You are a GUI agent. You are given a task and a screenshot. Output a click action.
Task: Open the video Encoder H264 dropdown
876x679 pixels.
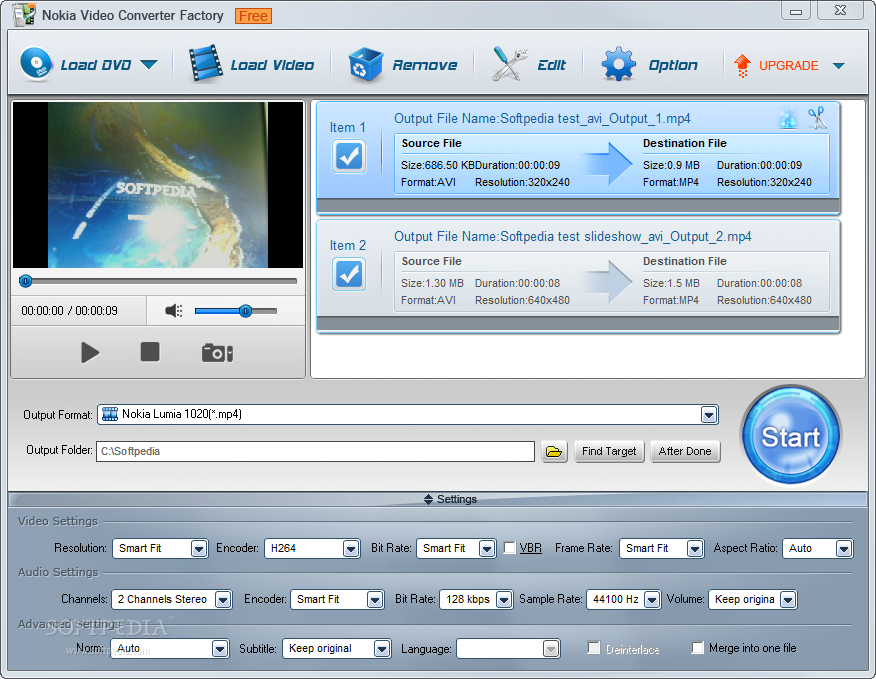[x=351, y=549]
